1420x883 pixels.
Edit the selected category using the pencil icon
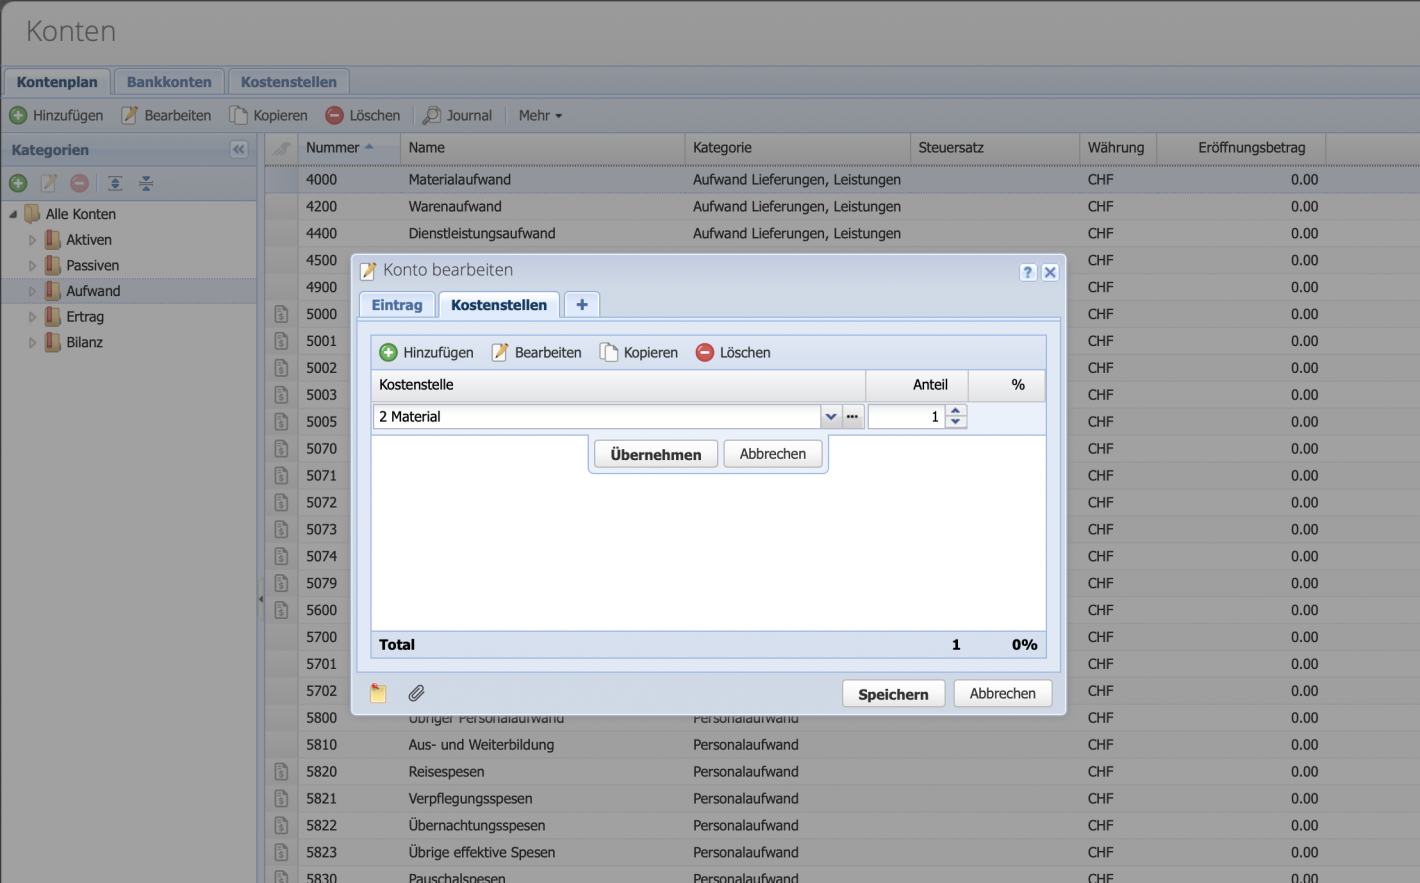pos(47,183)
